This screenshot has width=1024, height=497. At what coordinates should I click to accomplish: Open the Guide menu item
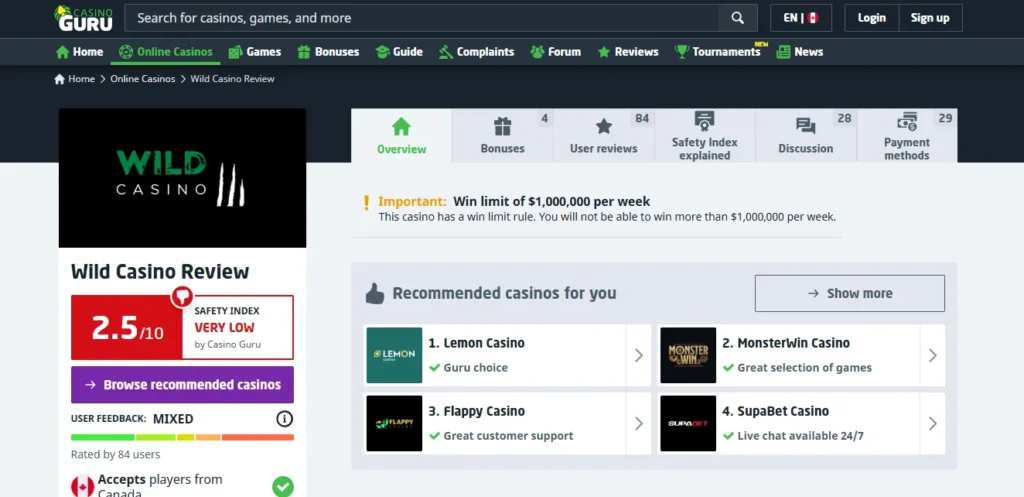click(399, 52)
